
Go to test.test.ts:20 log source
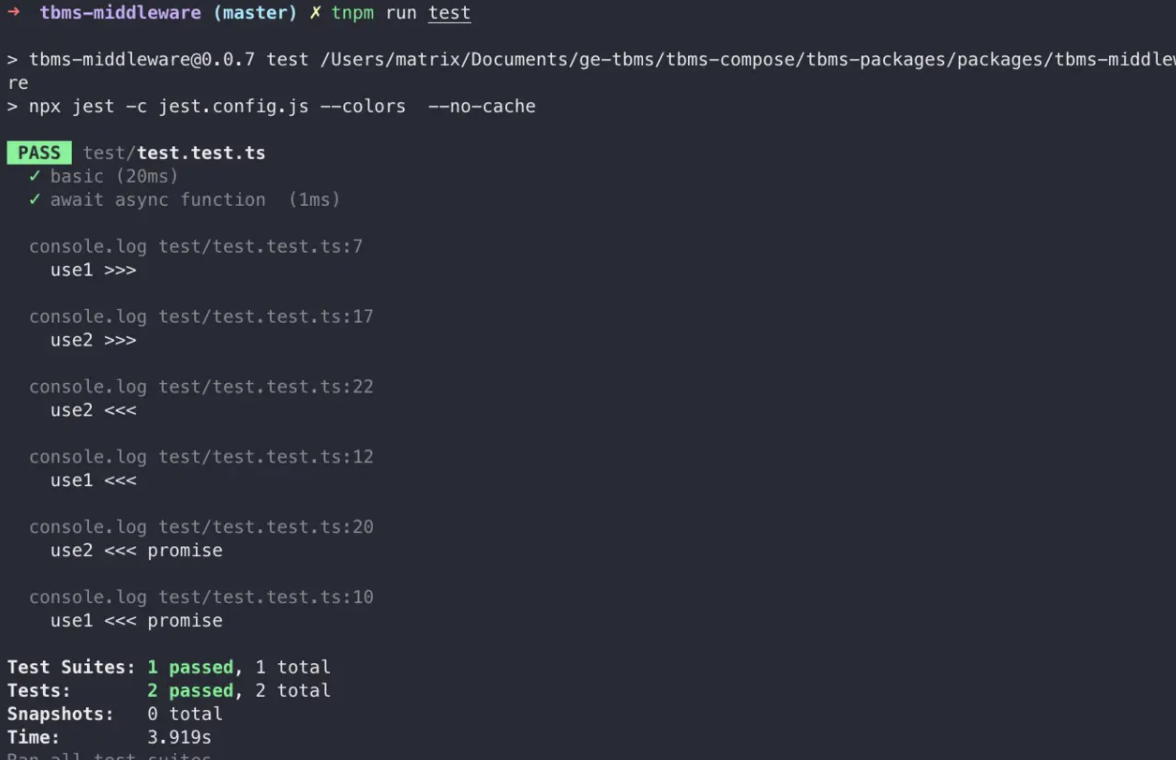265,526
